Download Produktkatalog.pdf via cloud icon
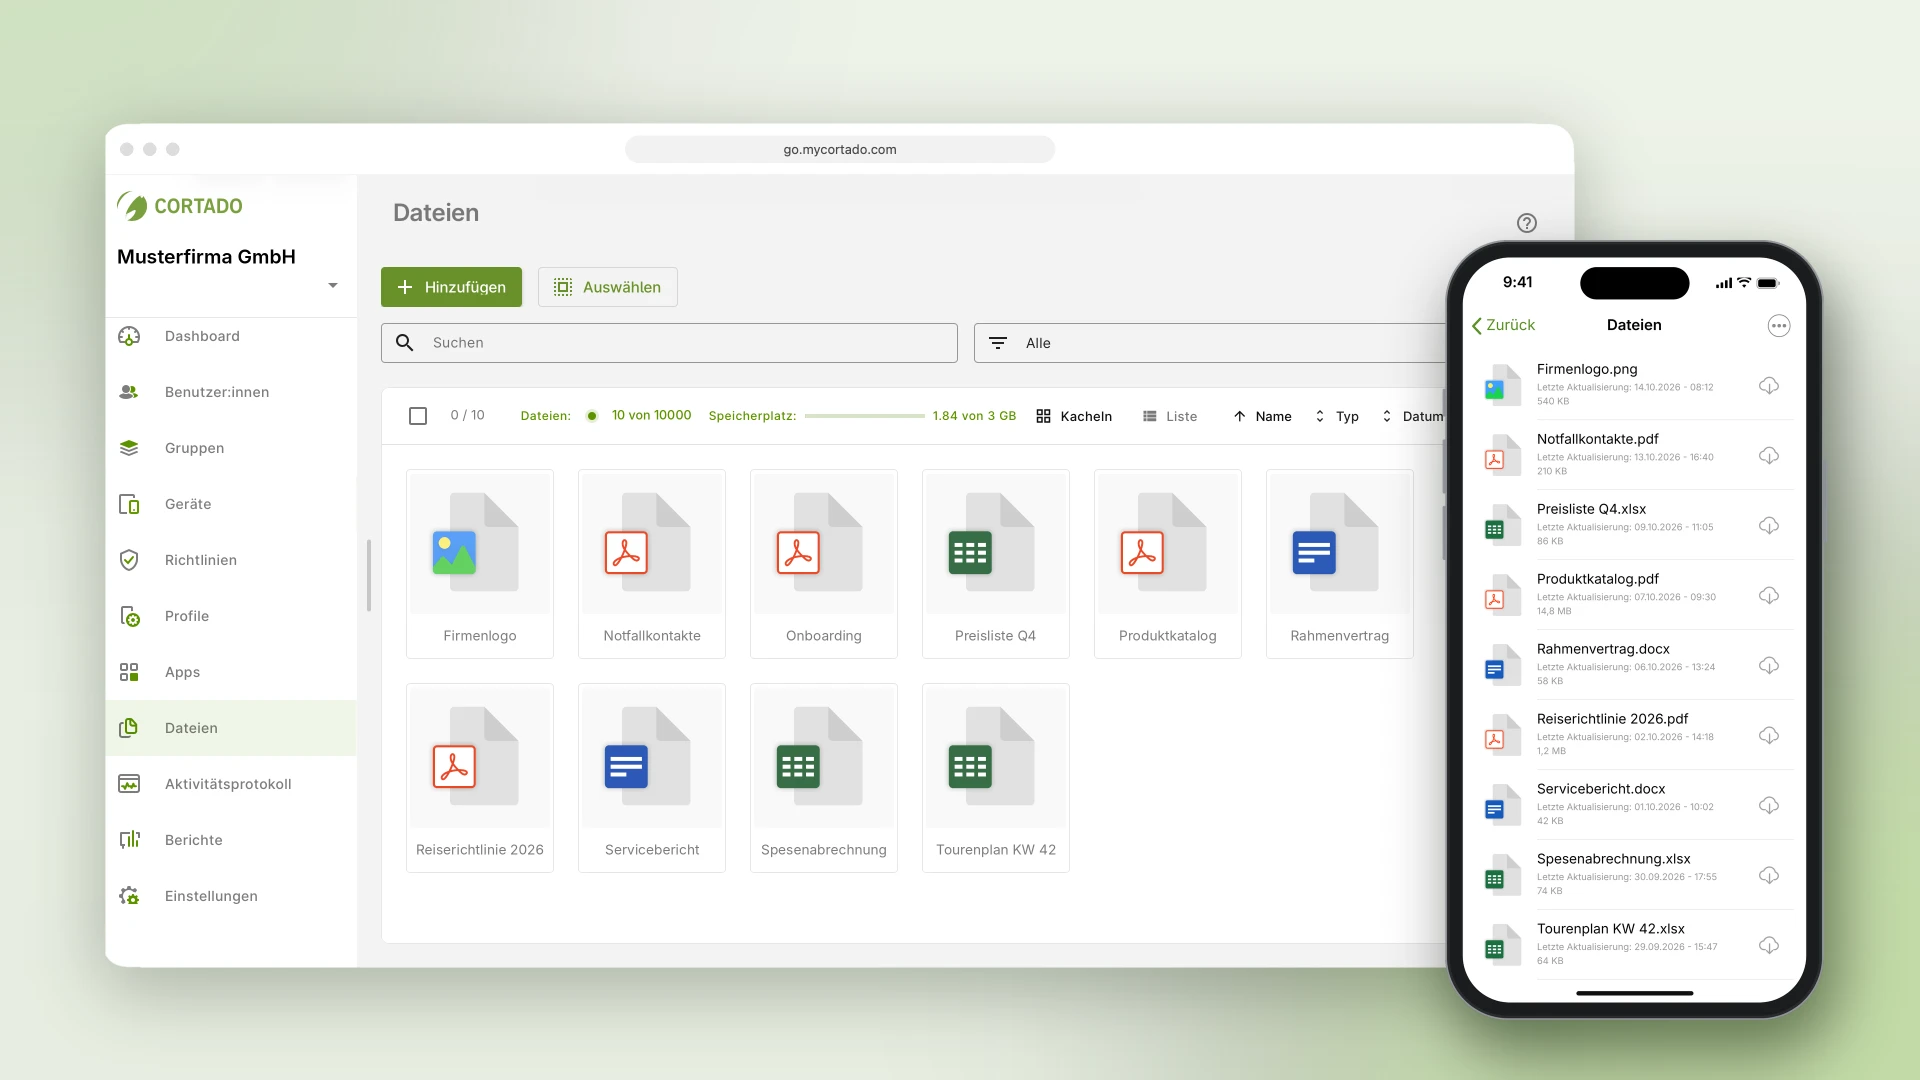The width and height of the screenshot is (1920, 1080). coord(1769,595)
